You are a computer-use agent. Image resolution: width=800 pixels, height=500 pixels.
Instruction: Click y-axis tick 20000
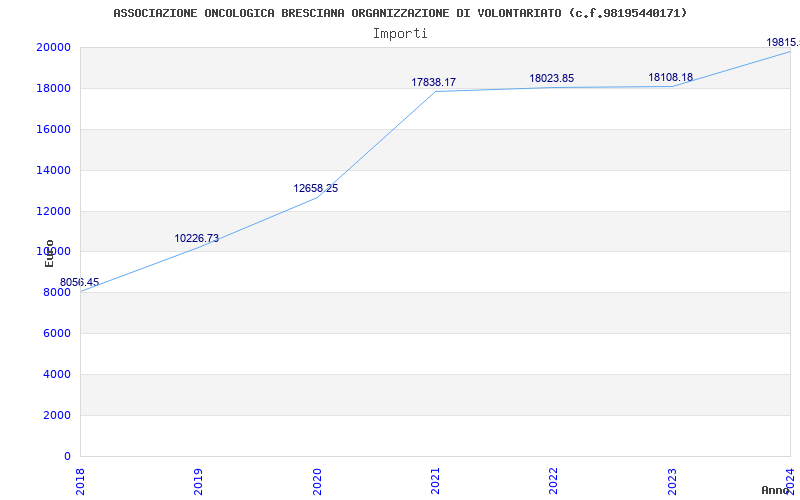pyautogui.click(x=53, y=47)
